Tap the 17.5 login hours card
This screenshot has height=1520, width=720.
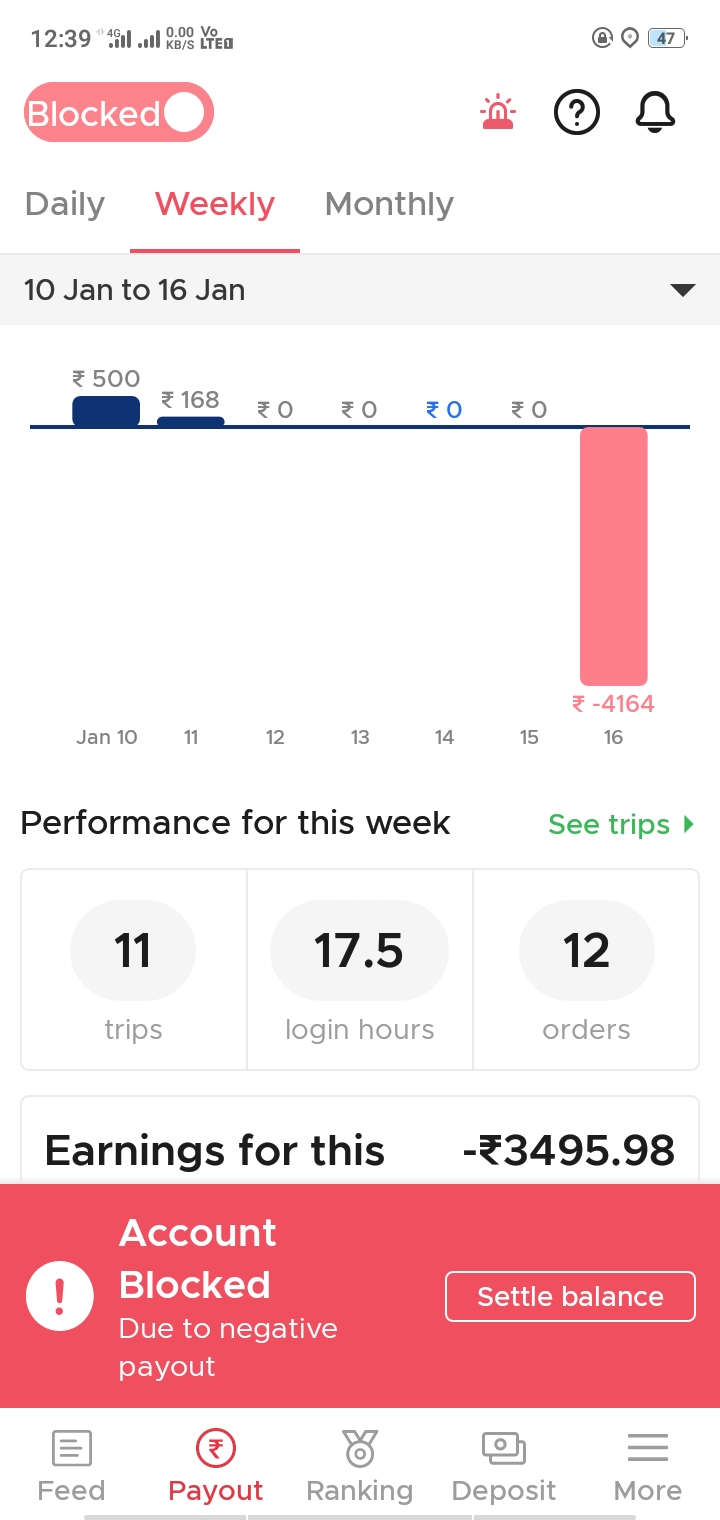coord(359,970)
